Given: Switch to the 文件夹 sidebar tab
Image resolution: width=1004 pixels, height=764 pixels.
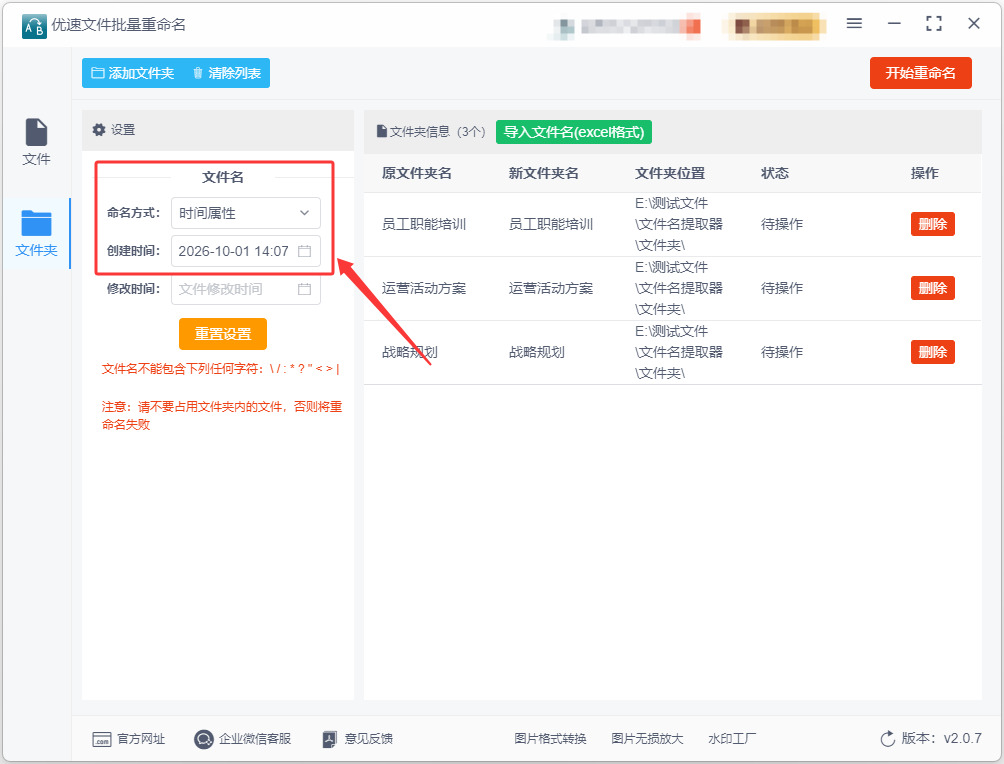Looking at the screenshot, I should [36, 233].
